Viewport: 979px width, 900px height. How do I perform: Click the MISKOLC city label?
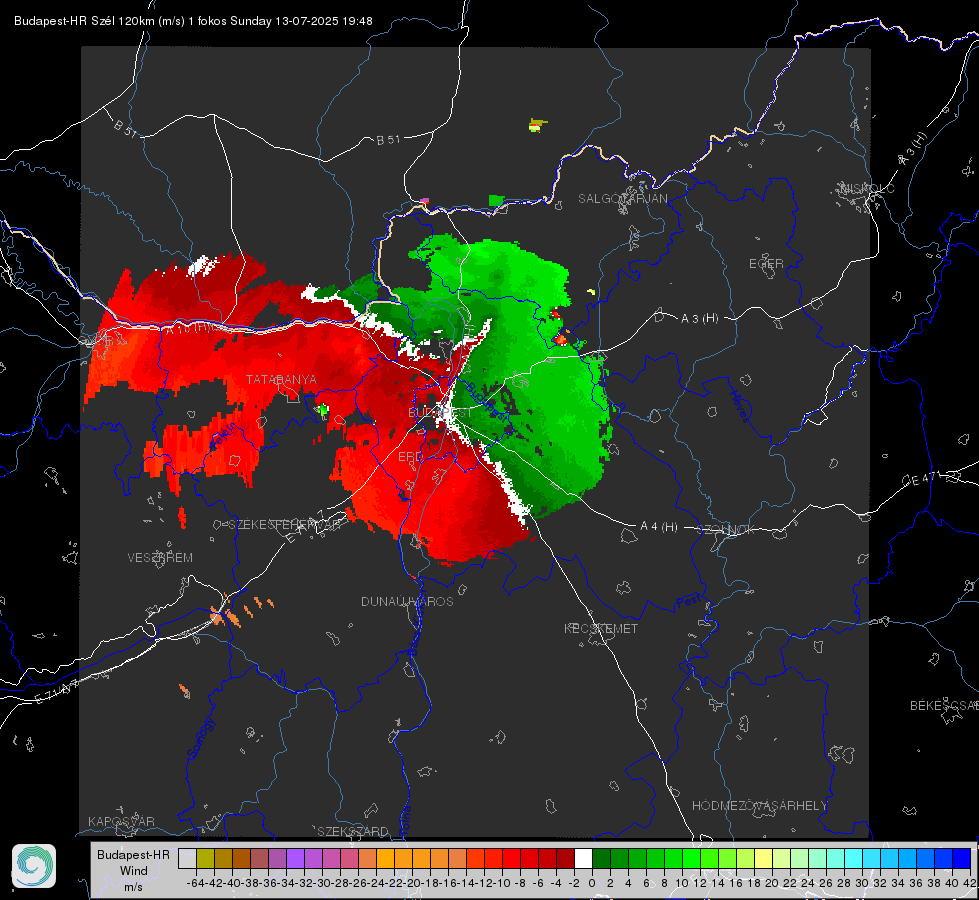coord(867,188)
